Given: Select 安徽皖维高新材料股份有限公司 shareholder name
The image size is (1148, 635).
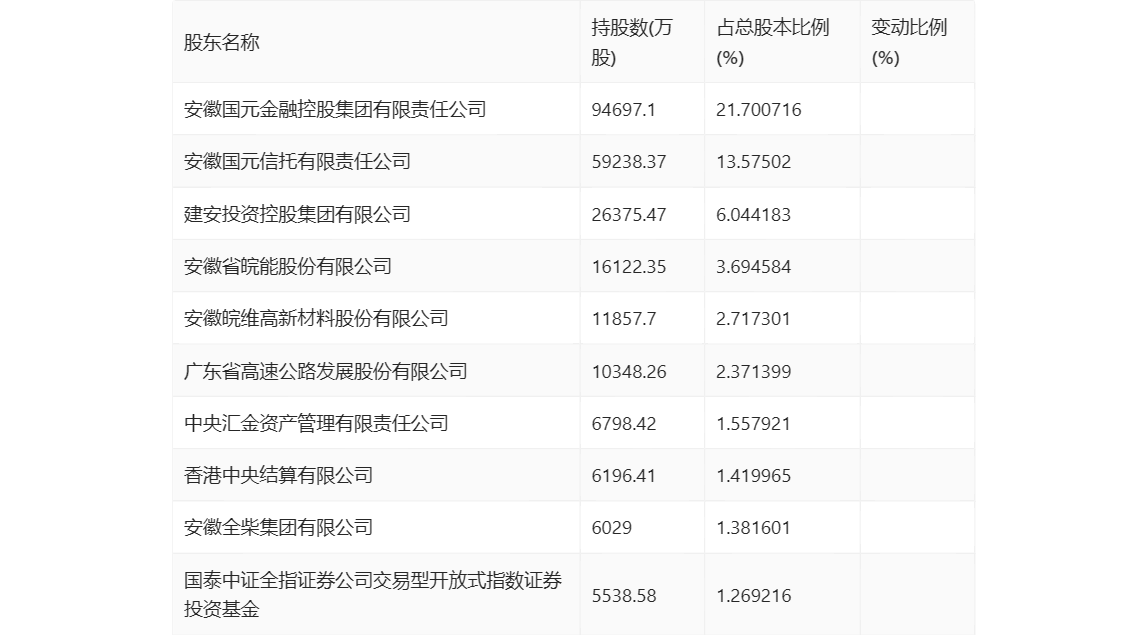Looking at the screenshot, I should [316, 319].
